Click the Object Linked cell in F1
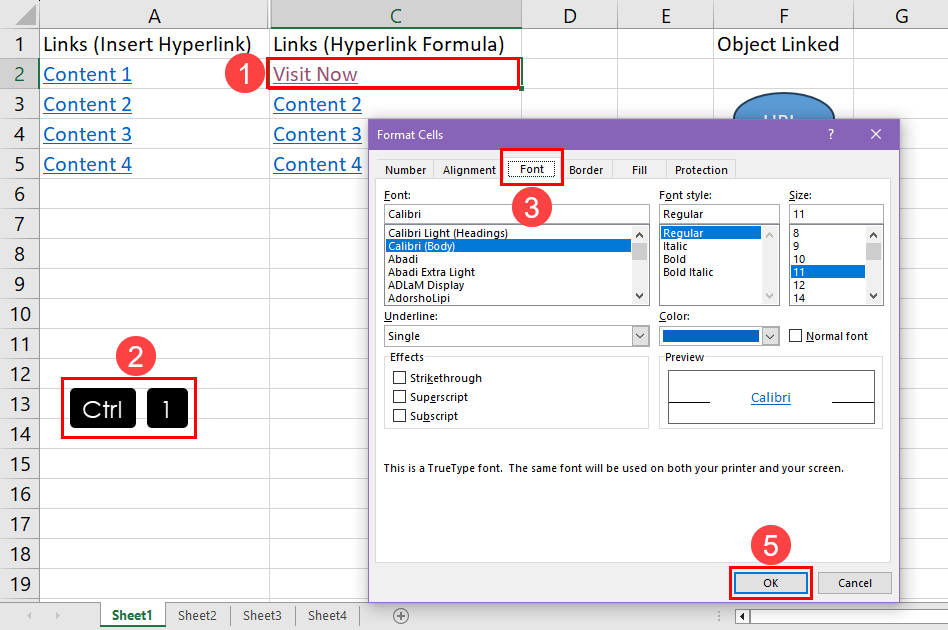This screenshot has width=948, height=630. point(783,44)
